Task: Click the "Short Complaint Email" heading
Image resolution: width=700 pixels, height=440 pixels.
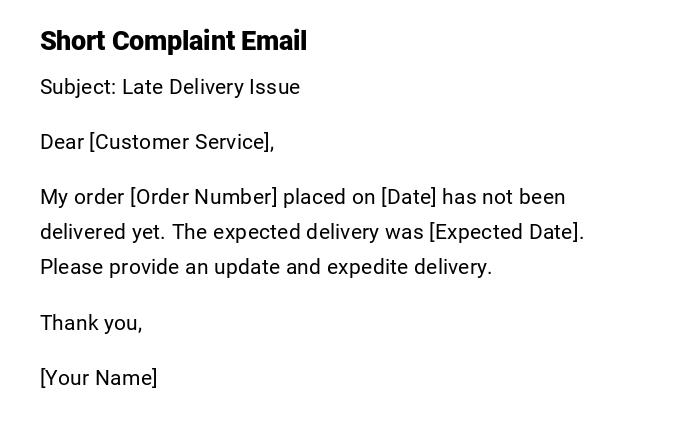Action: tap(173, 41)
